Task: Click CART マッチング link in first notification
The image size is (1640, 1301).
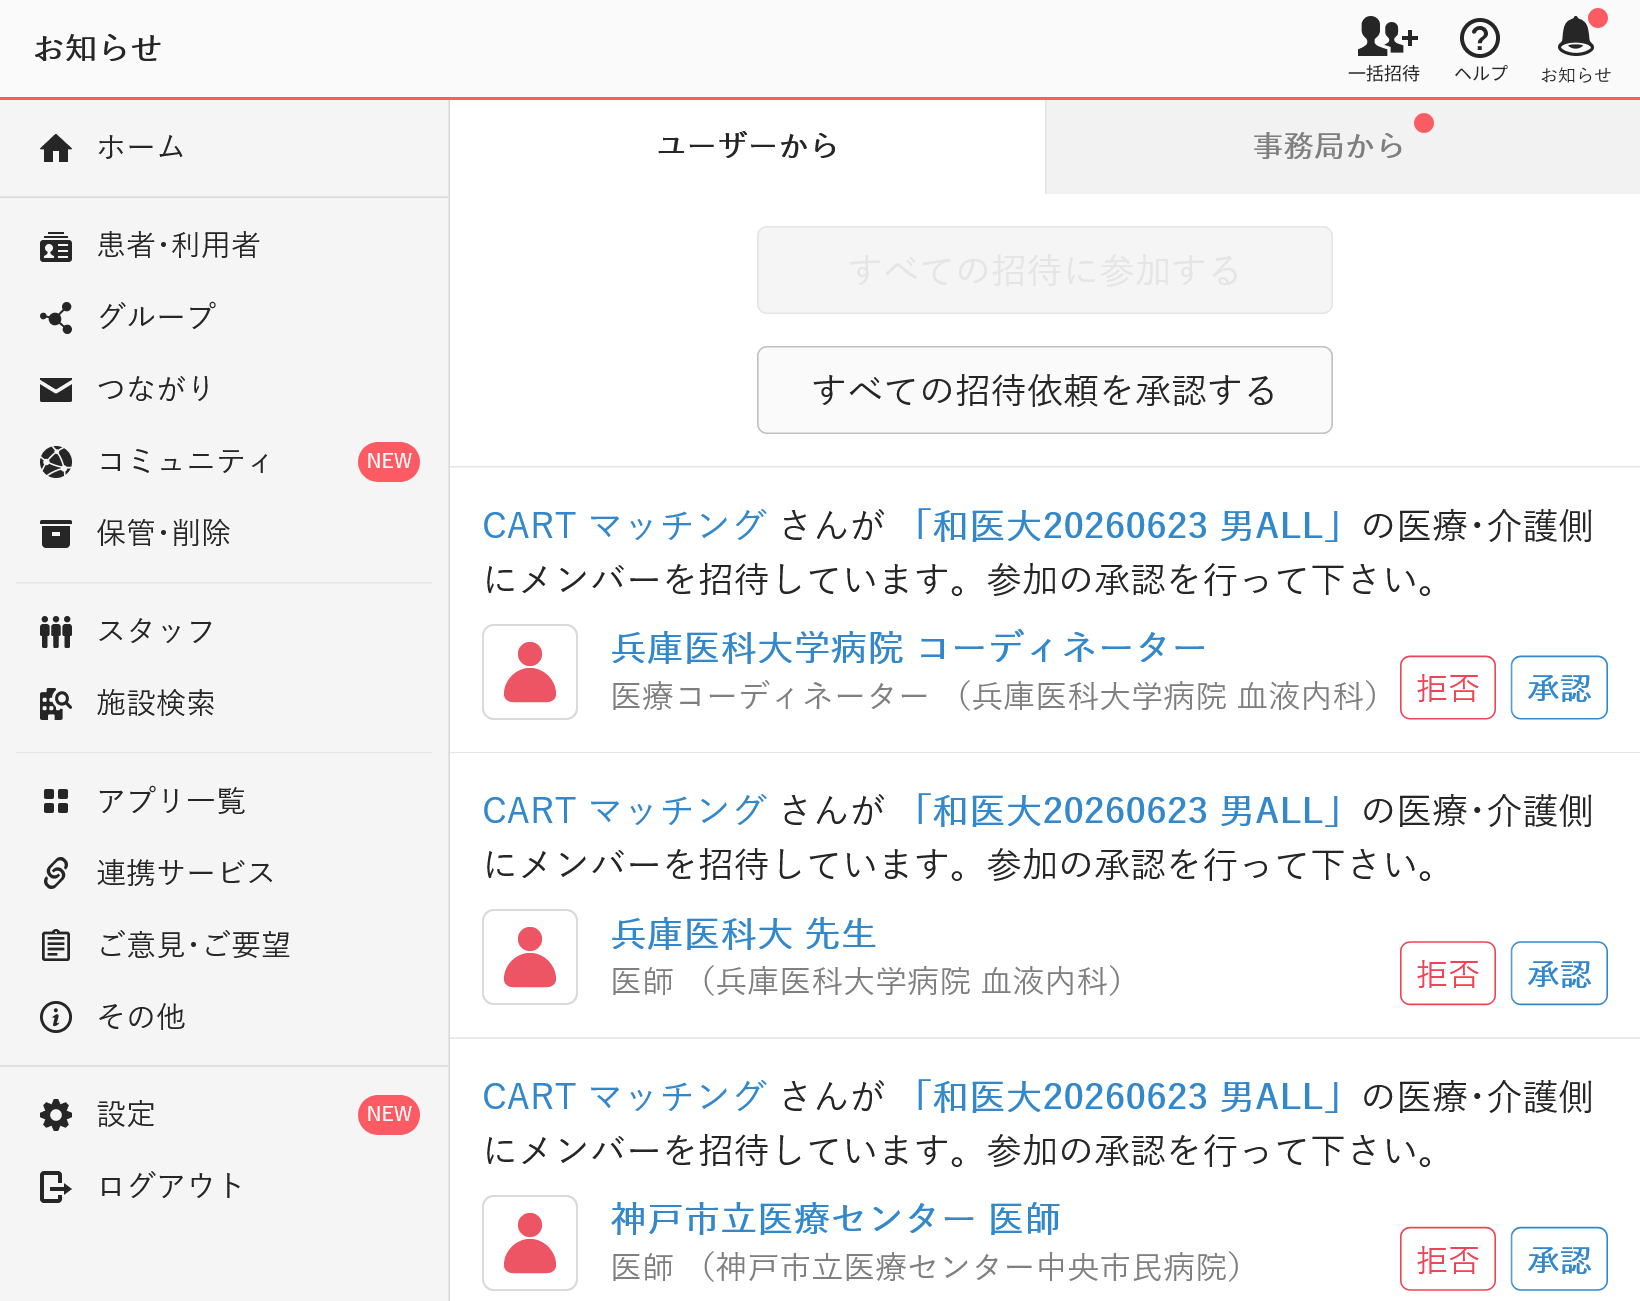Action: click(625, 525)
